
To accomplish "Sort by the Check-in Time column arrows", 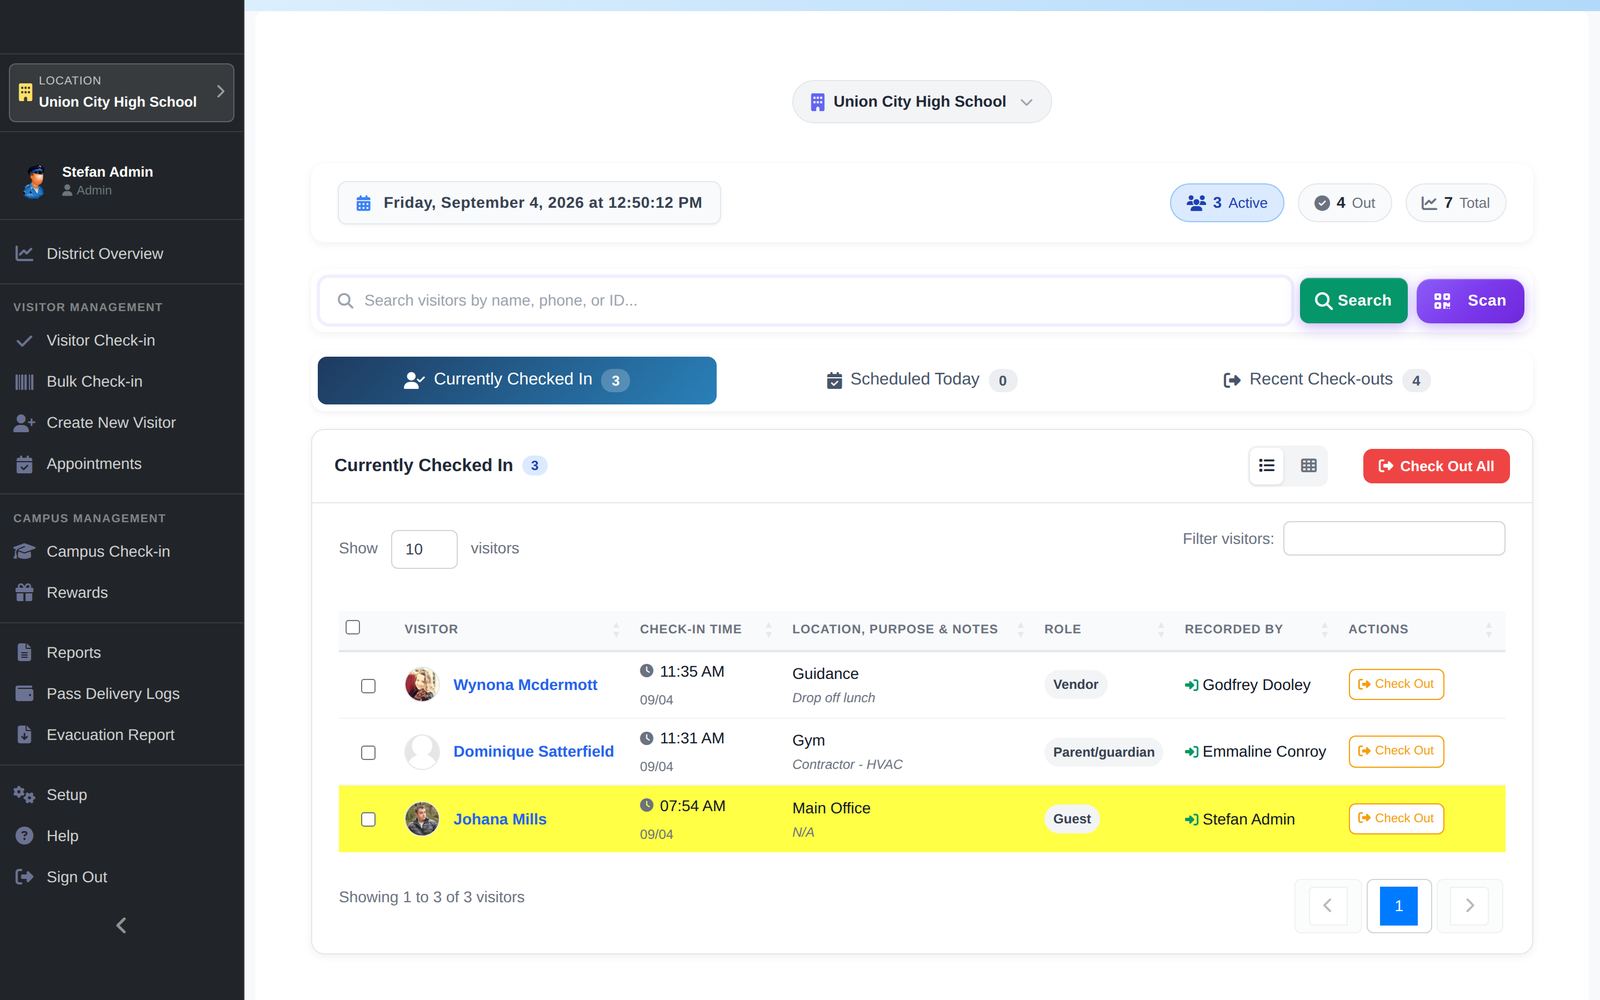I will coord(769,630).
